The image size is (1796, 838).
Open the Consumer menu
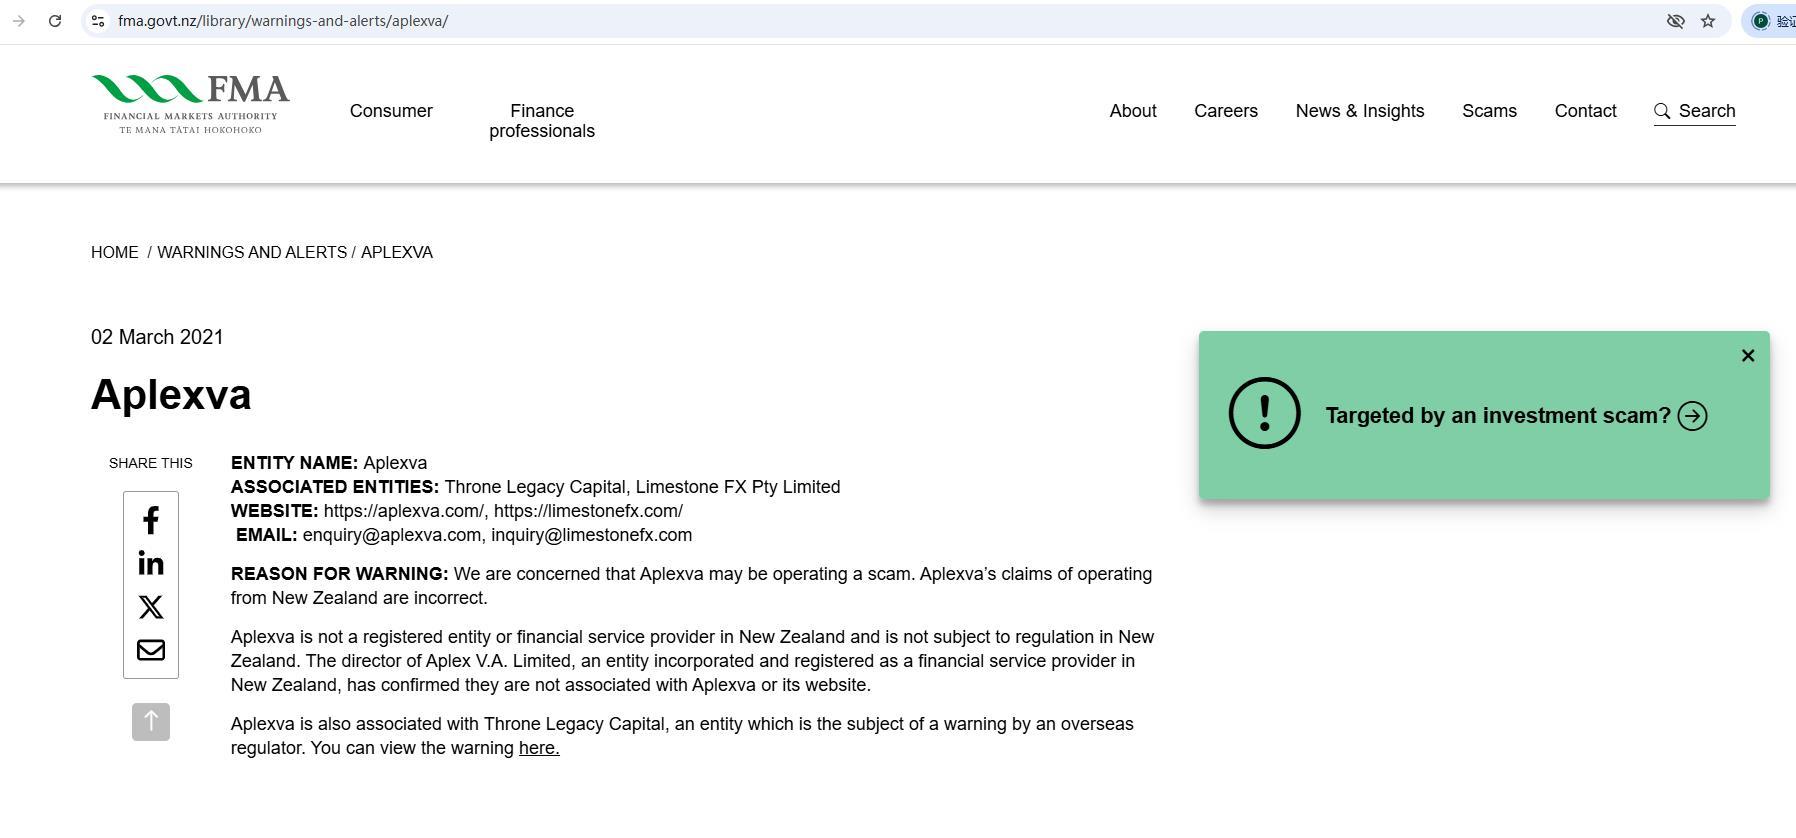point(391,111)
